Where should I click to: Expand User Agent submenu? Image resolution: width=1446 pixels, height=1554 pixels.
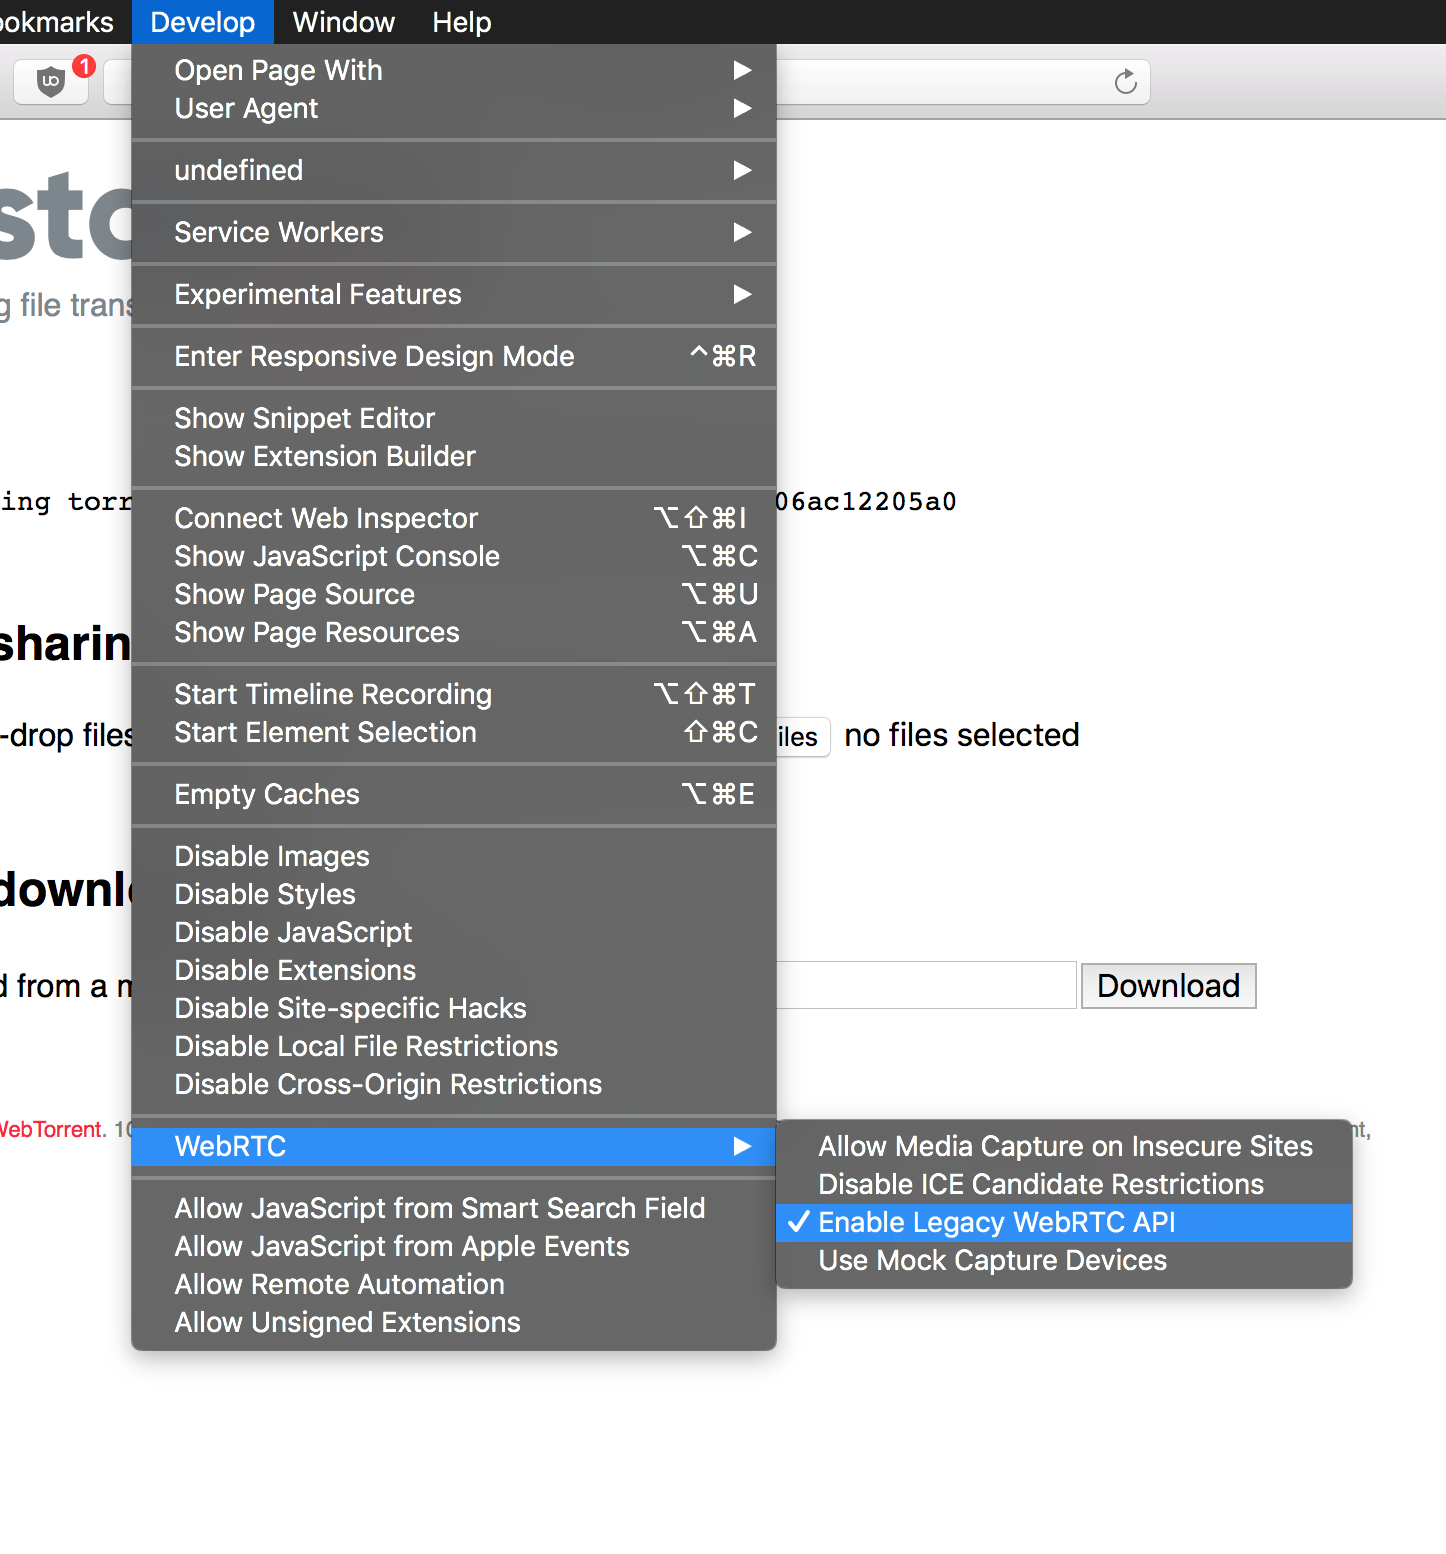[454, 108]
